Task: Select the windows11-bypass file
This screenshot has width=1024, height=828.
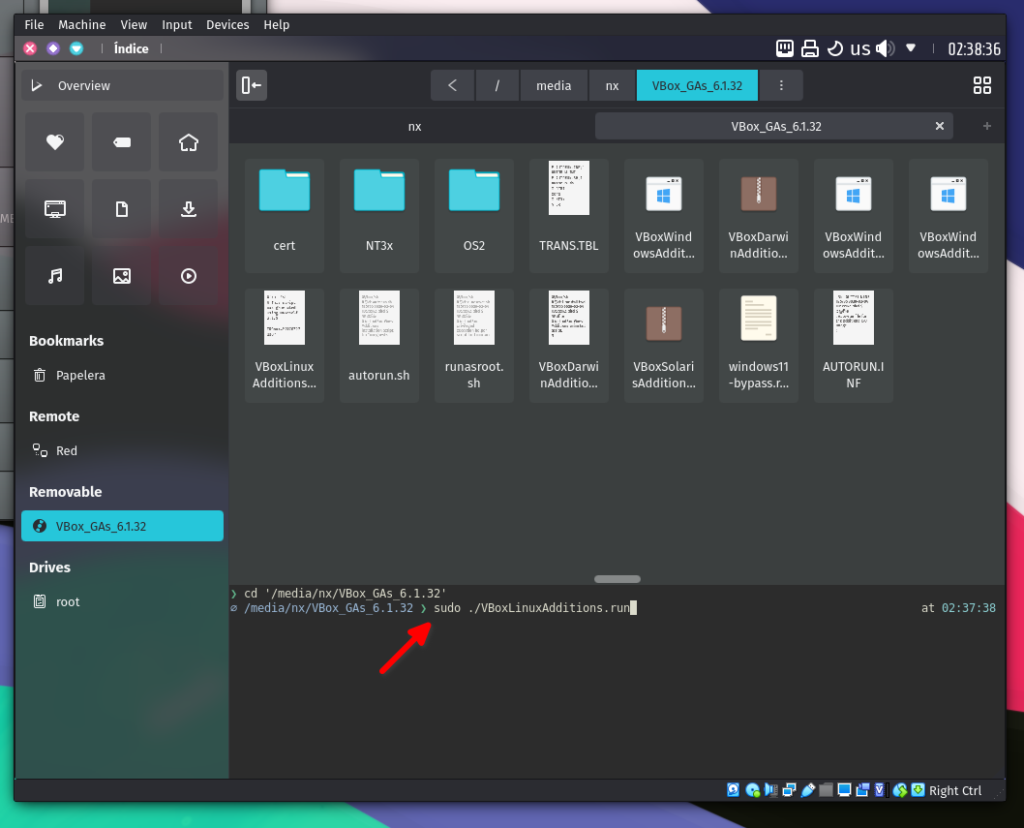Action: click(758, 345)
